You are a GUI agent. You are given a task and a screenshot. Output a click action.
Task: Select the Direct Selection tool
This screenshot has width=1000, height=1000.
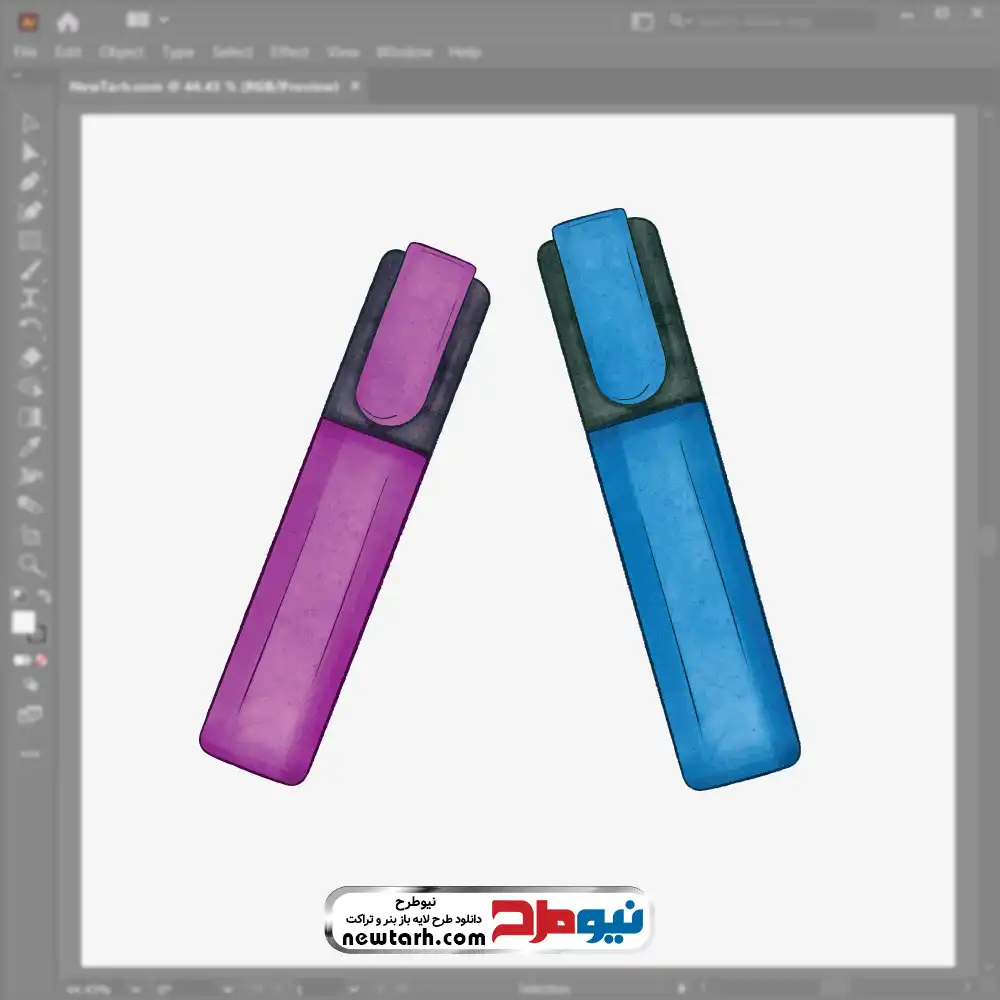click(x=30, y=152)
